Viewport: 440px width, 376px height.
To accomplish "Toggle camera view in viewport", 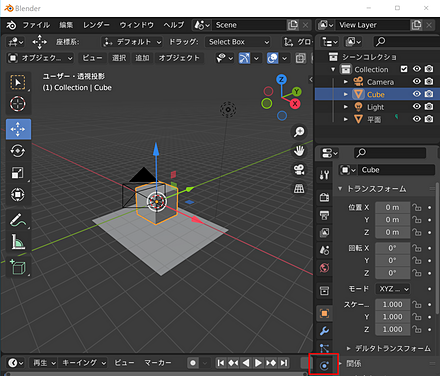I will click(299, 170).
